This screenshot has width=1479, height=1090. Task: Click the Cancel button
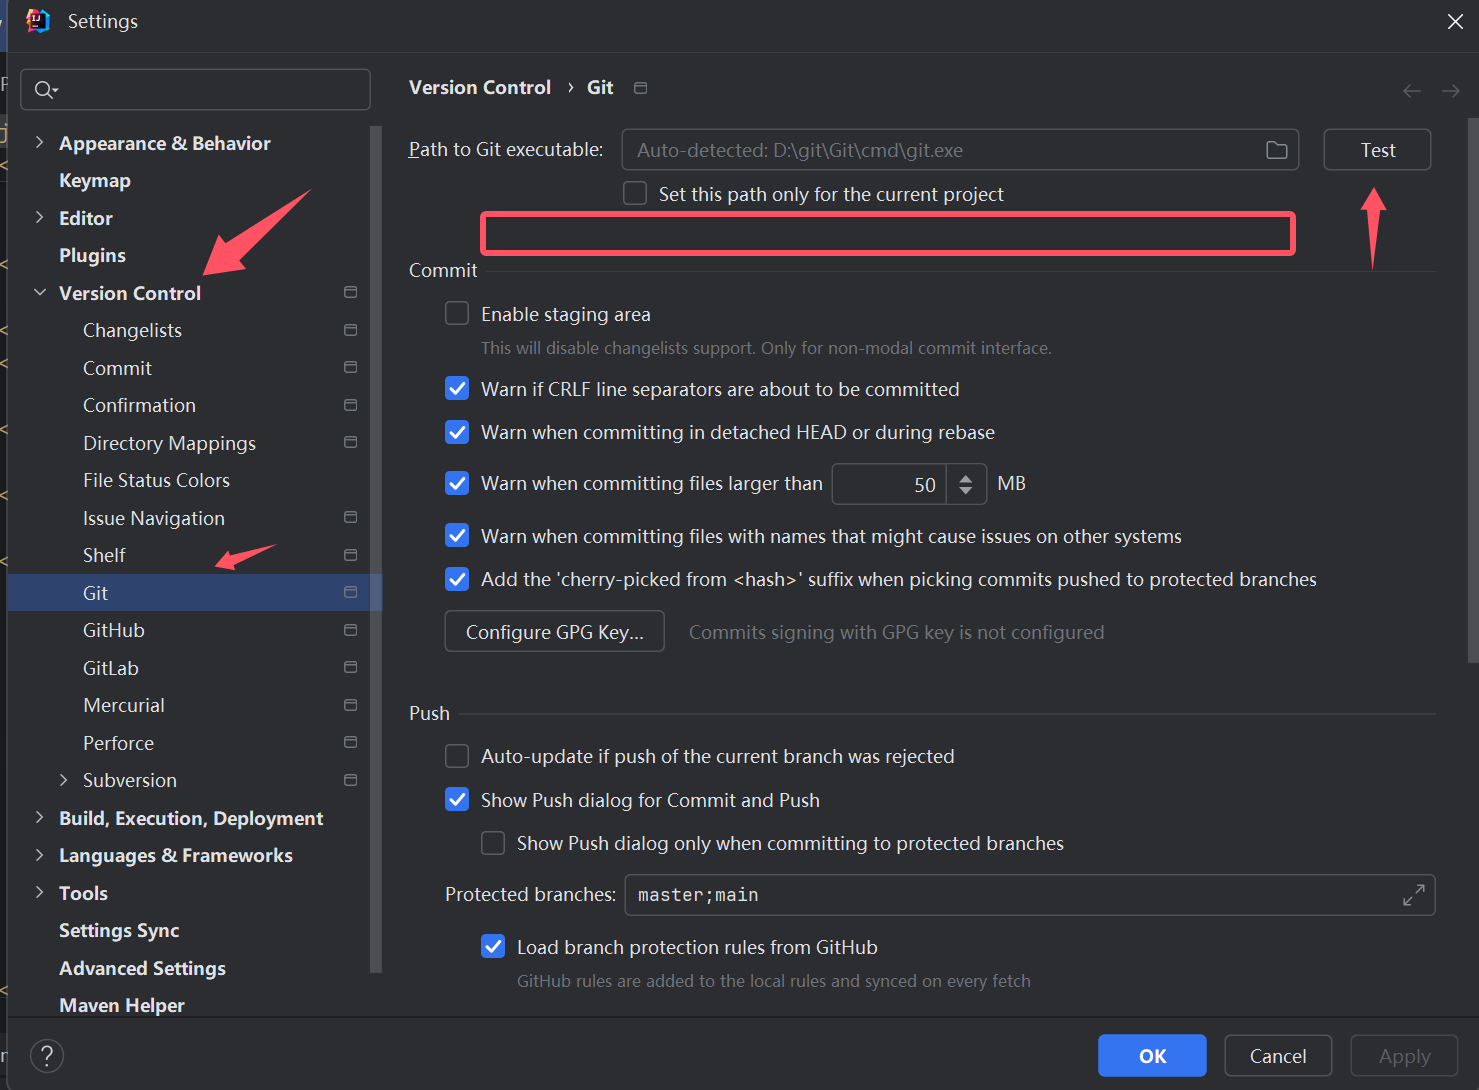pyautogui.click(x=1278, y=1056)
